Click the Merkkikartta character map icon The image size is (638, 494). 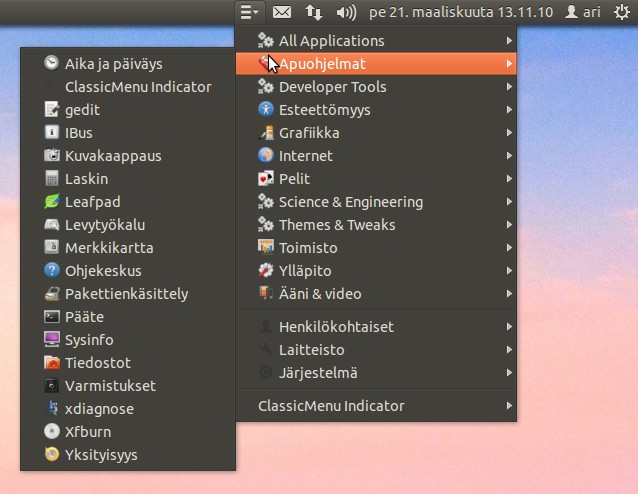(52, 247)
